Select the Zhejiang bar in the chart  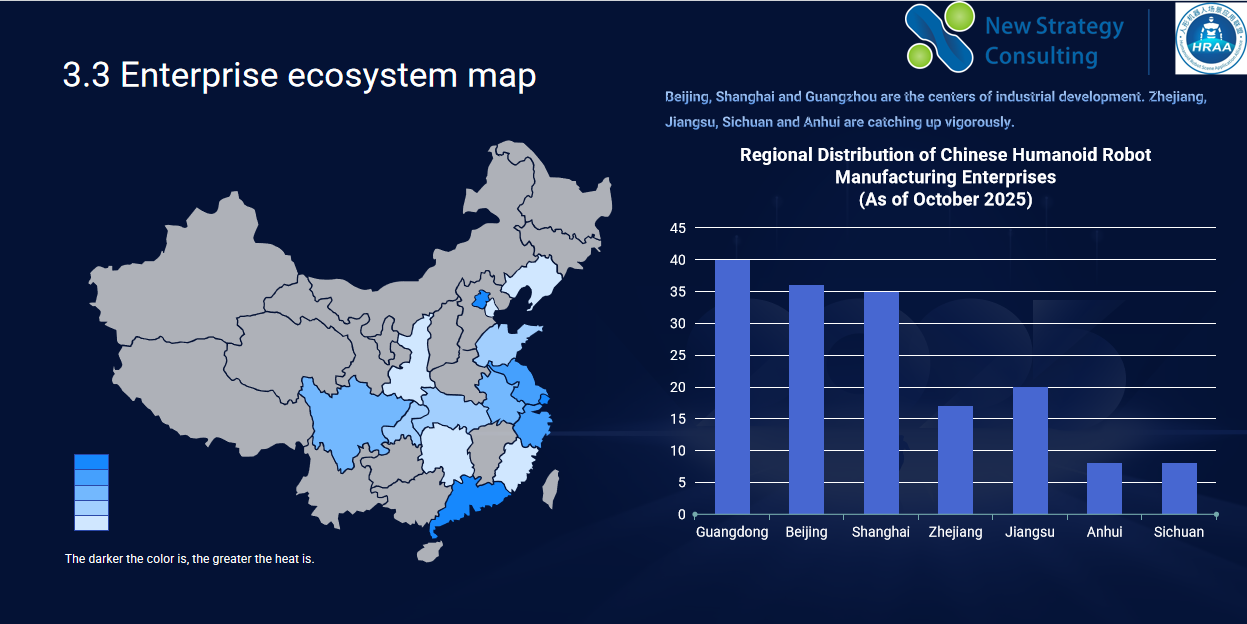[955, 460]
